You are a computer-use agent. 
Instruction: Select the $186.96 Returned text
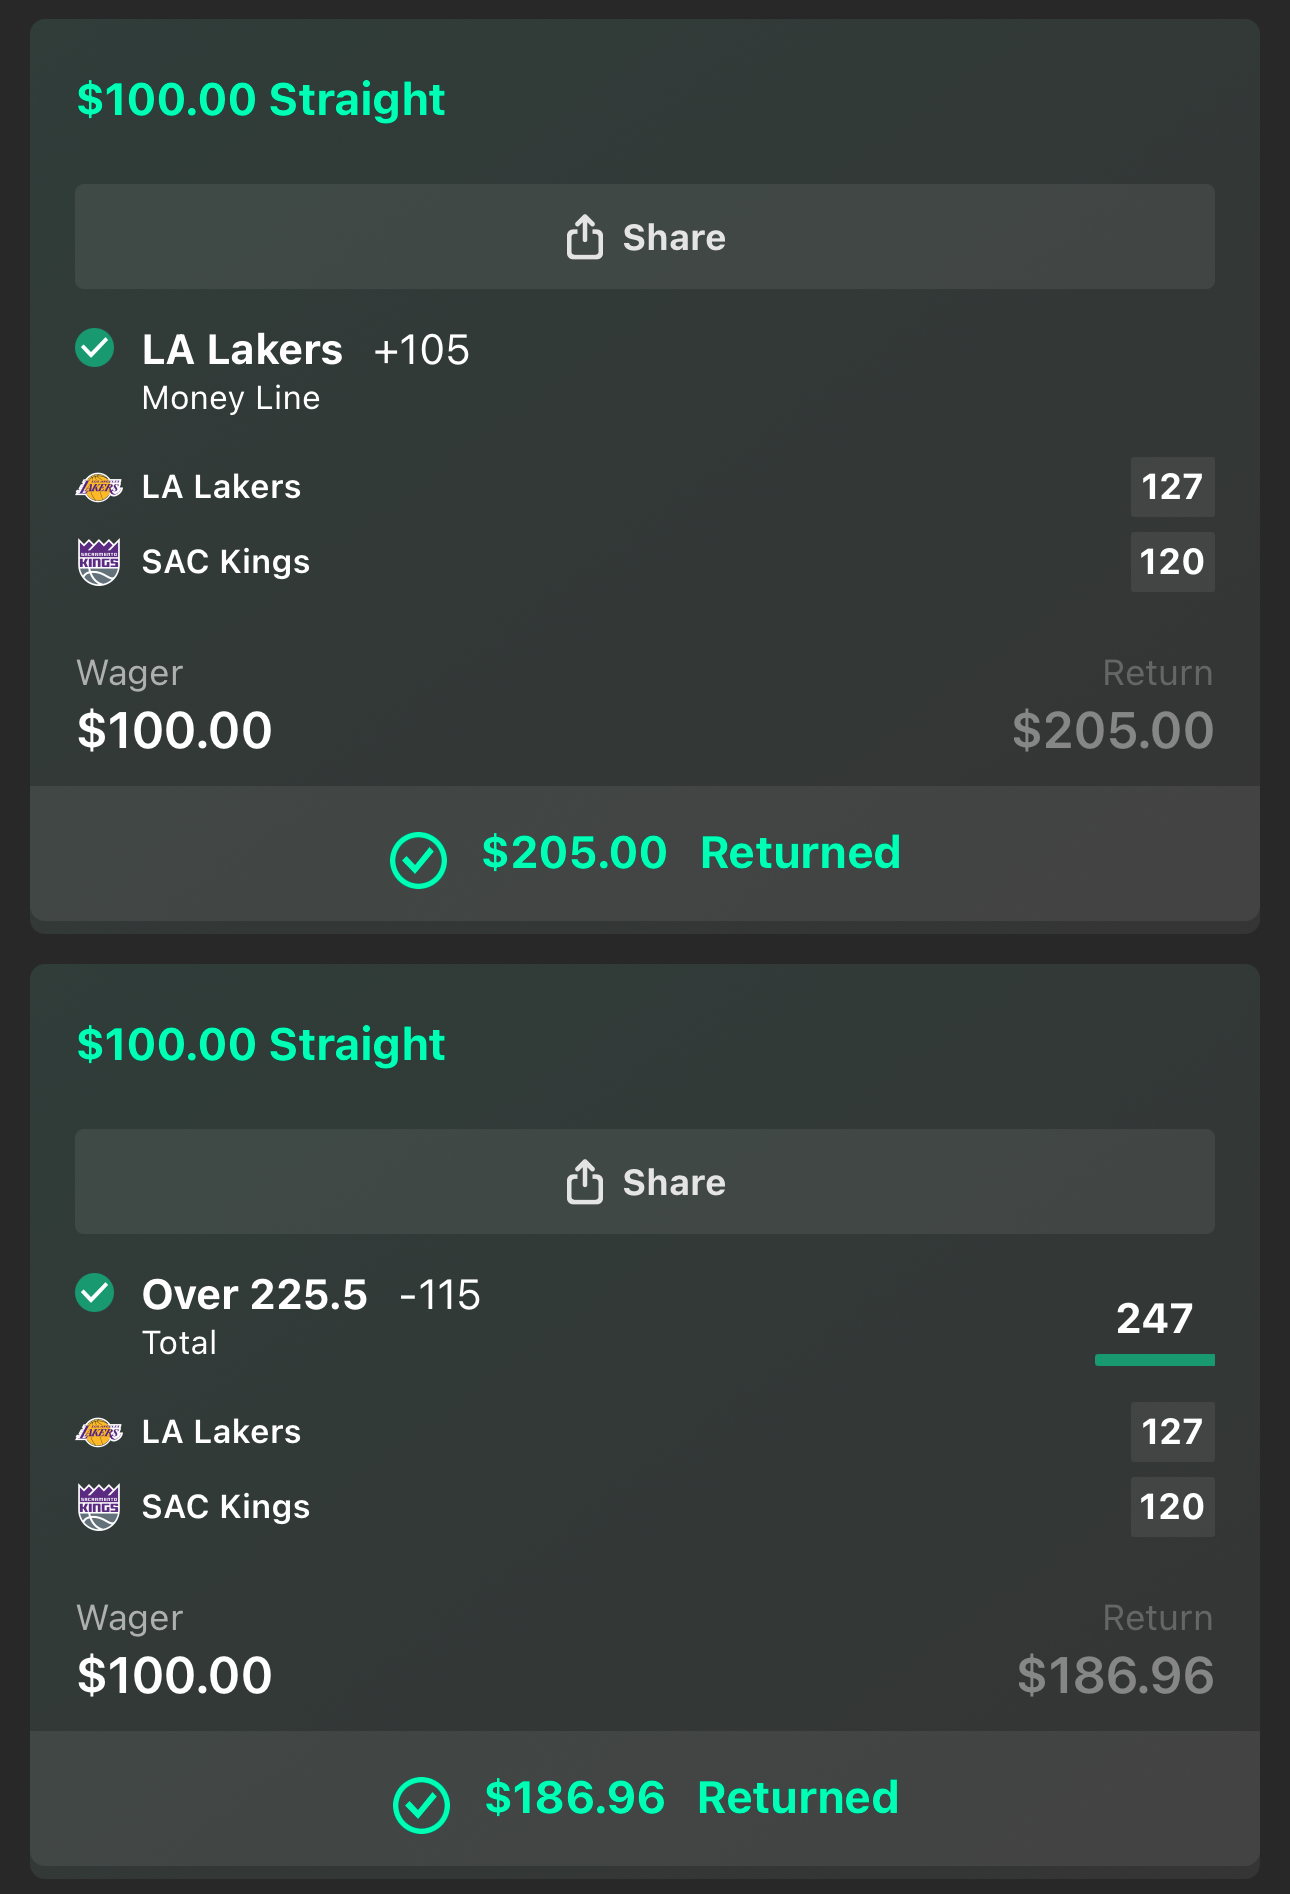(x=691, y=1798)
